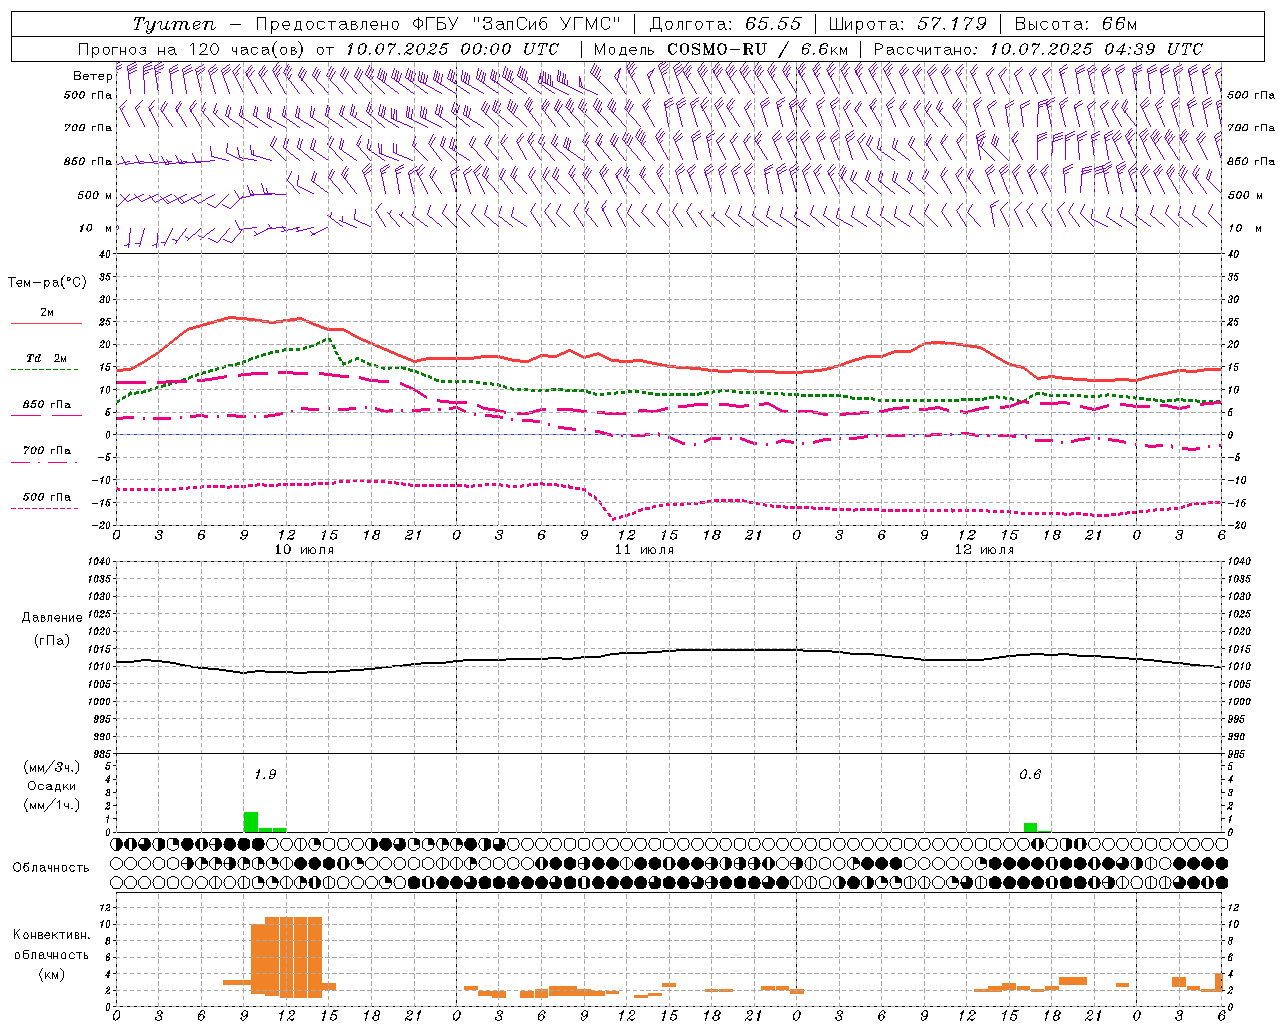1280x1024 pixels.
Task: Click the "Td 2м" dew point legend label
Action: pyautogui.click(x=46, y=358)
